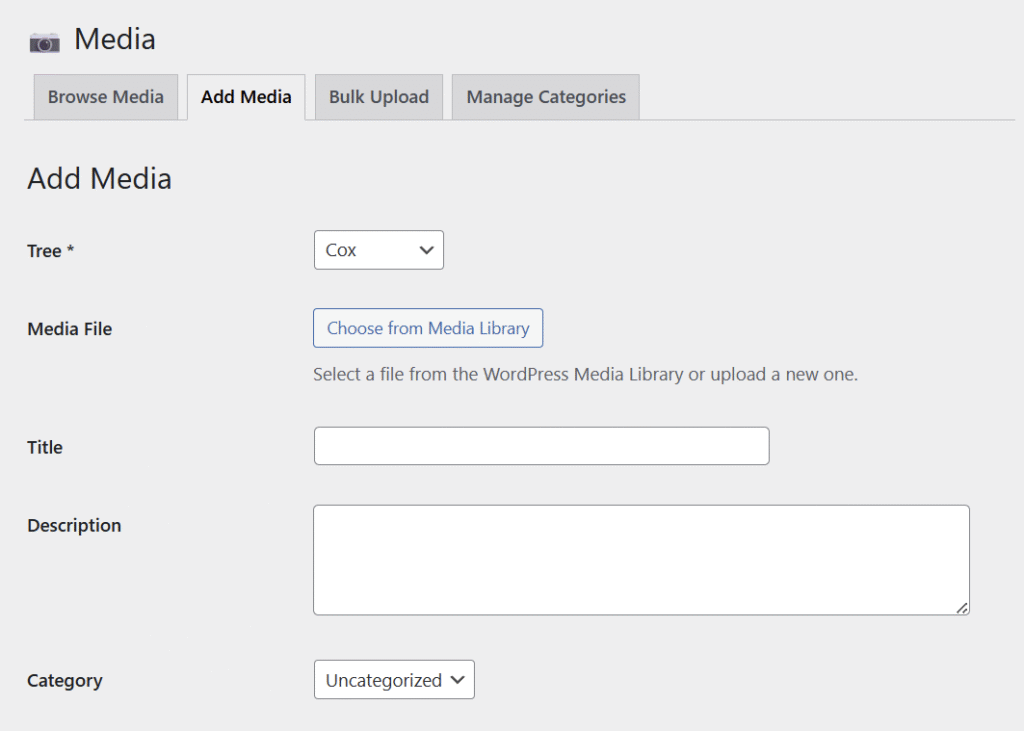Click the Media File label
The height and width of the screenshot is (731, 1024).
click(69, 329)
